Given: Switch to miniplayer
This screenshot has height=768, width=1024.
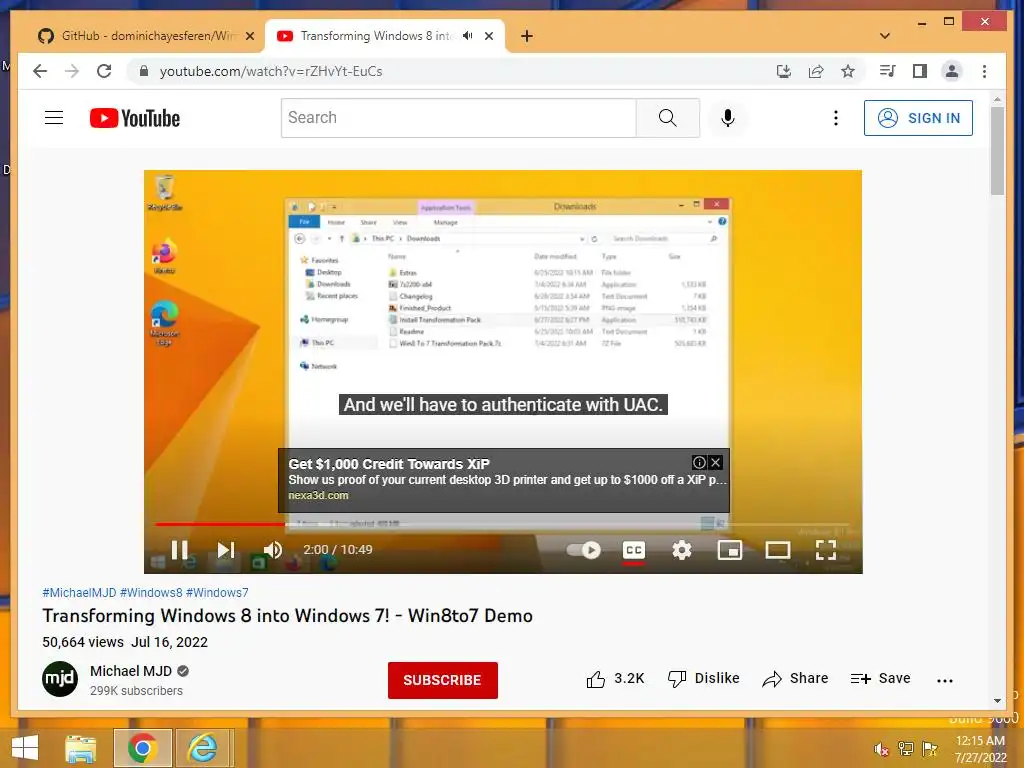Looking at the screenshot, I should tap(729, 550).
